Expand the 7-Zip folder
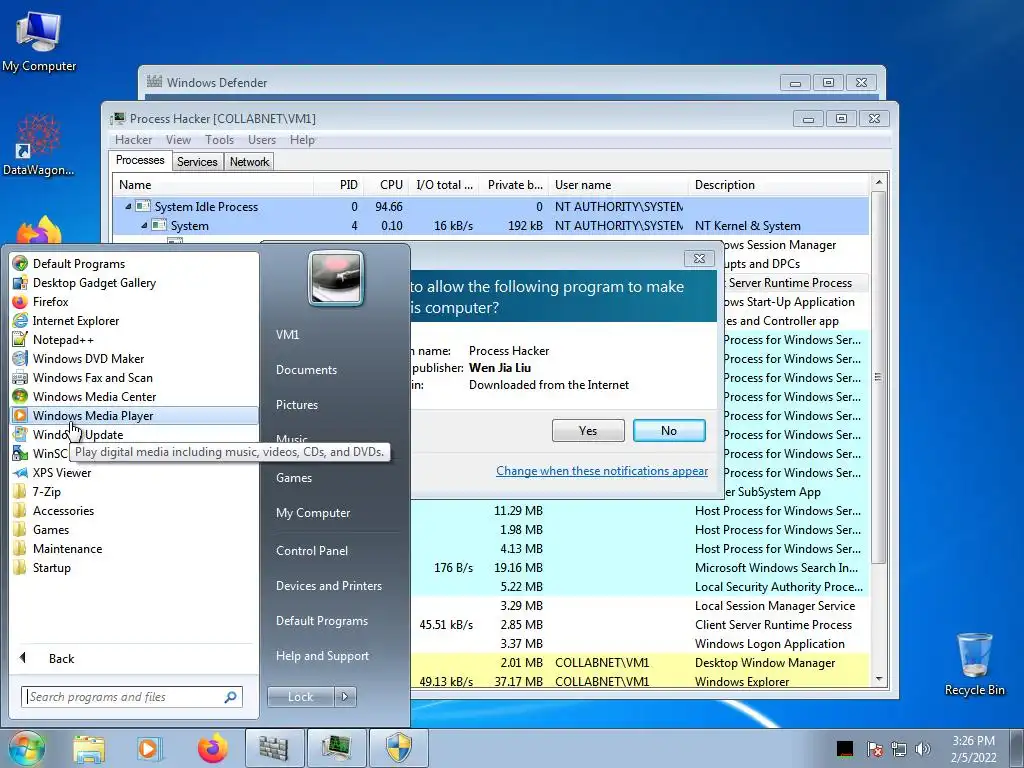This screenshot has width=1024, height=768. (x=46, y=492)
